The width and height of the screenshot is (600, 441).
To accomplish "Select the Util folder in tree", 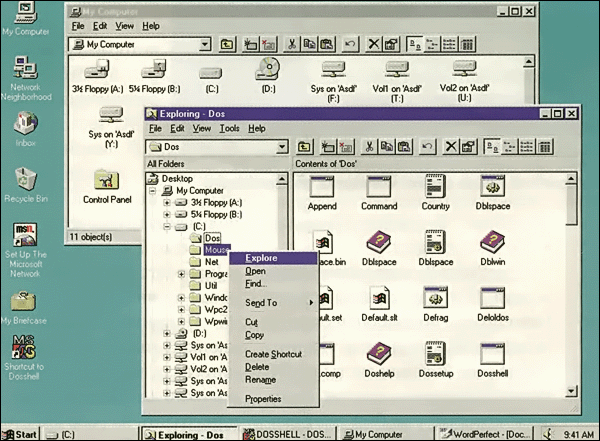I will tap(211, 286).
